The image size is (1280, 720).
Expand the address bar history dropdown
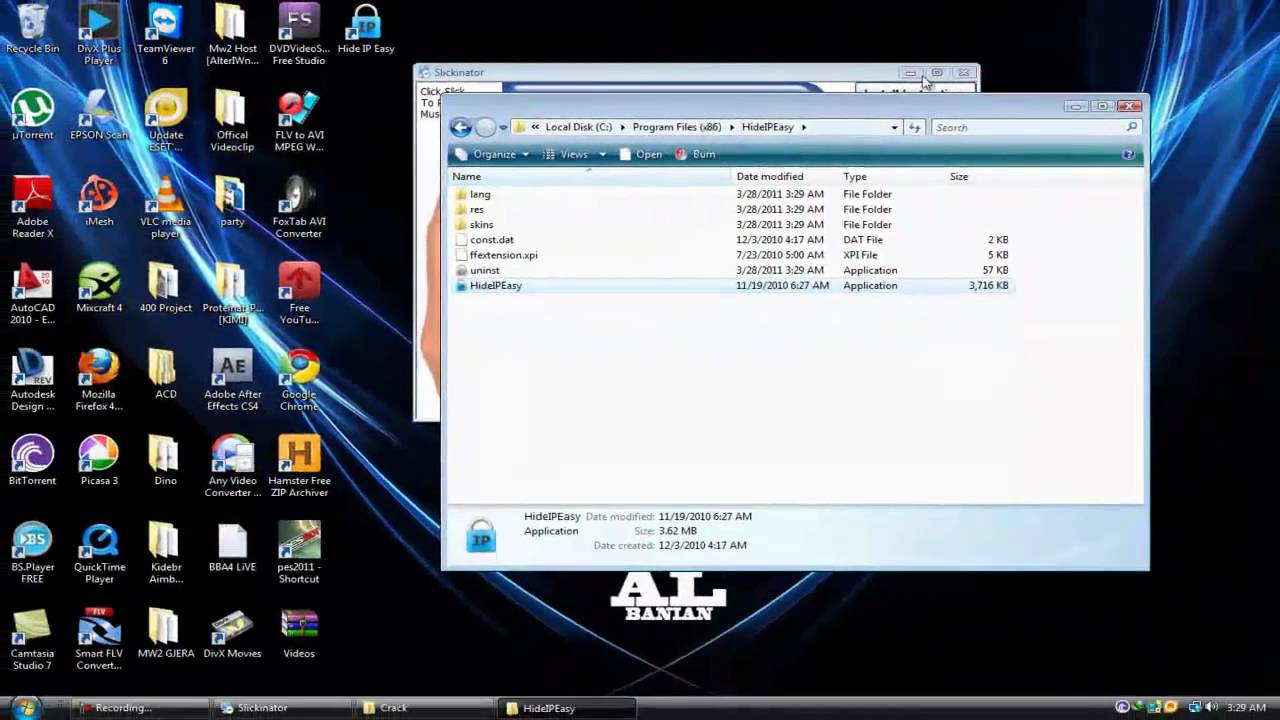click(x=894, y=127)
